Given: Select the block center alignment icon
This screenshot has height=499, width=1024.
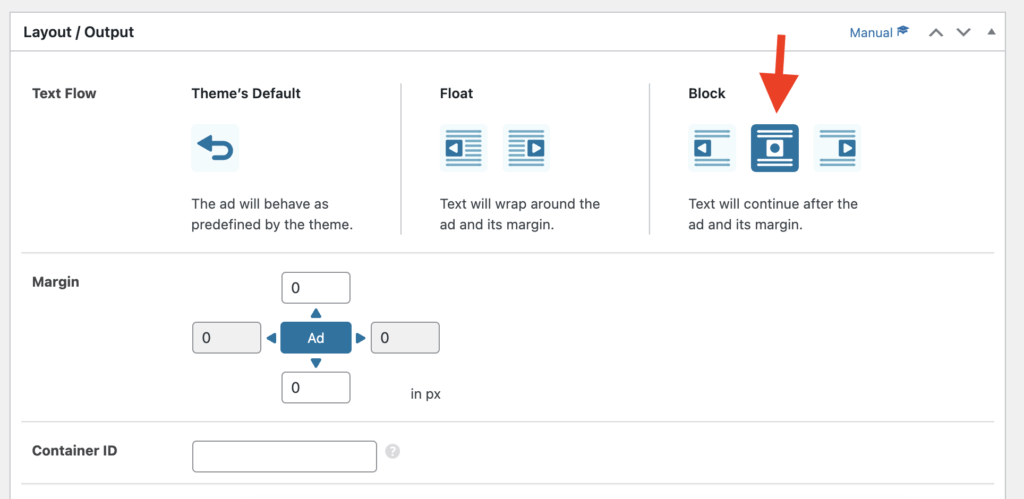Looking at the screenshot, I should pos(775,148).
